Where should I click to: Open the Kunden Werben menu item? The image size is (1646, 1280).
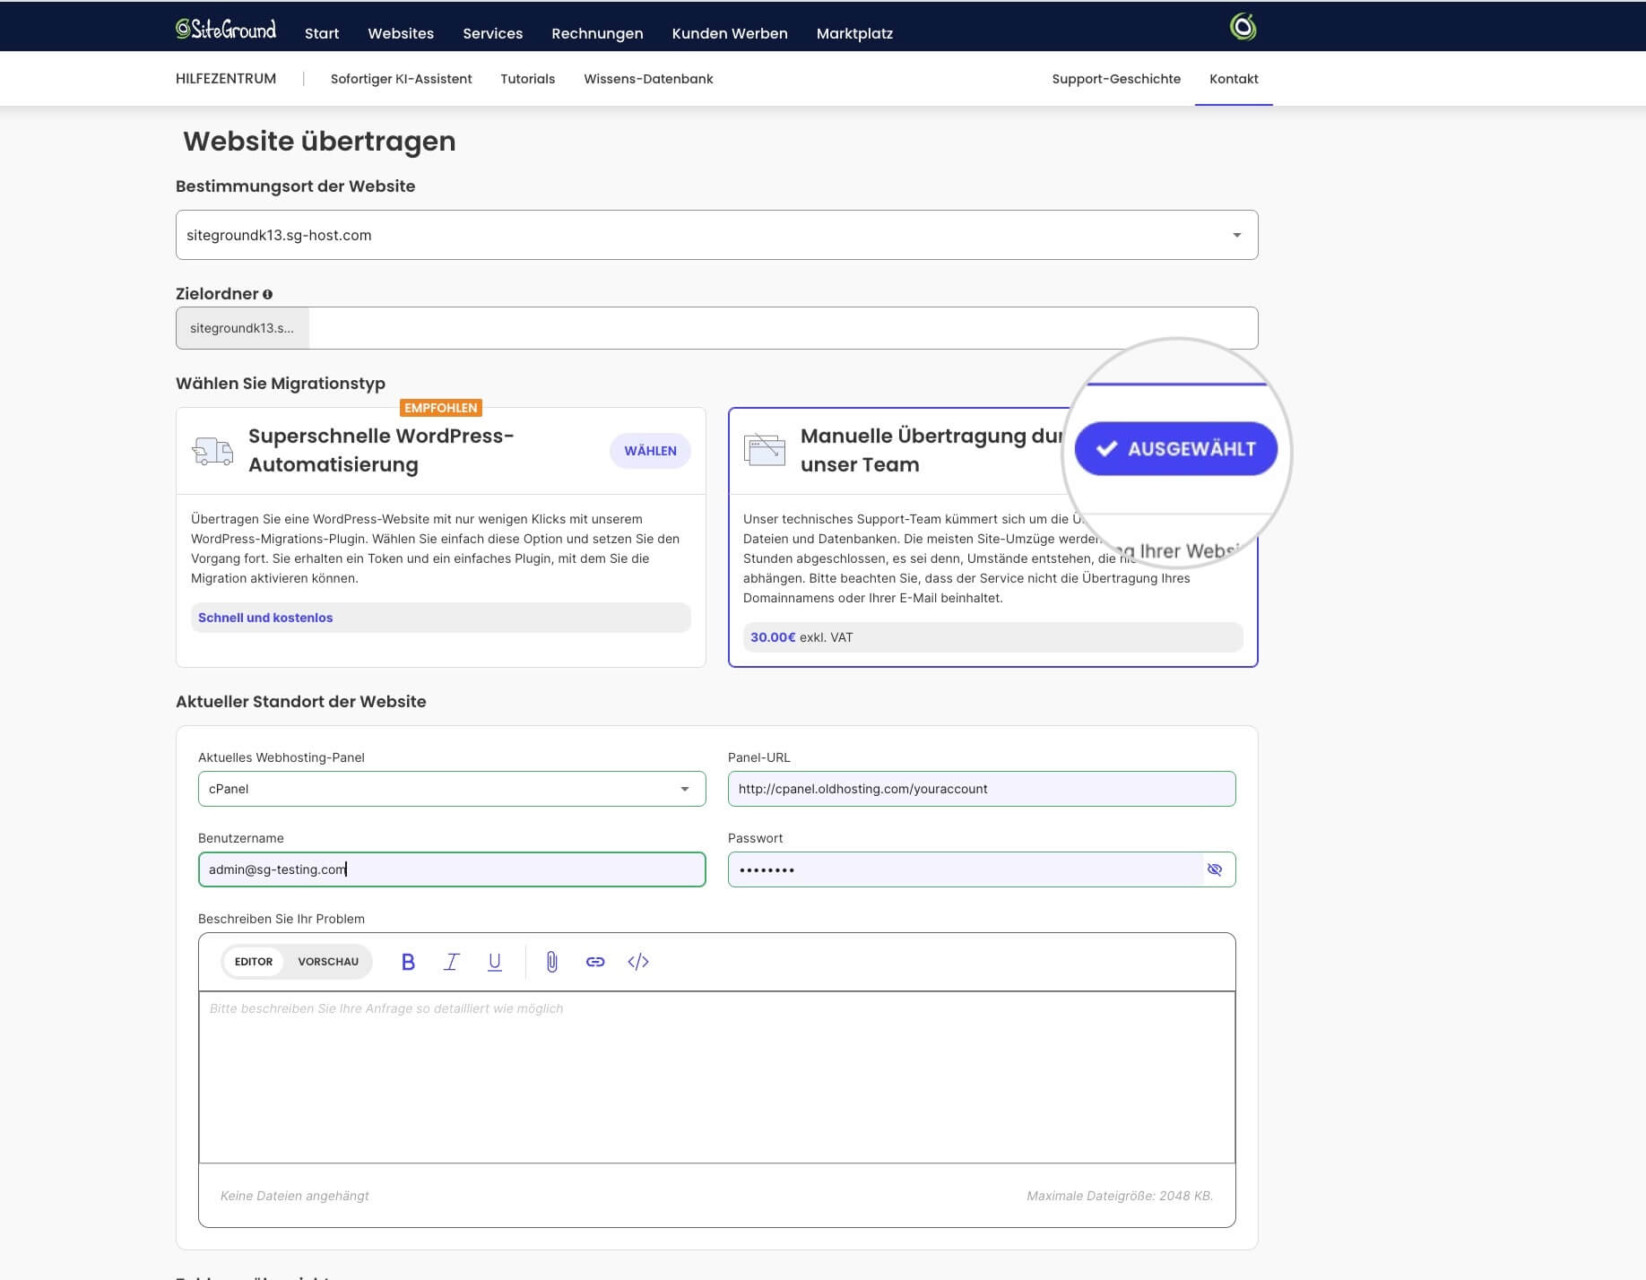click(730, 33)
